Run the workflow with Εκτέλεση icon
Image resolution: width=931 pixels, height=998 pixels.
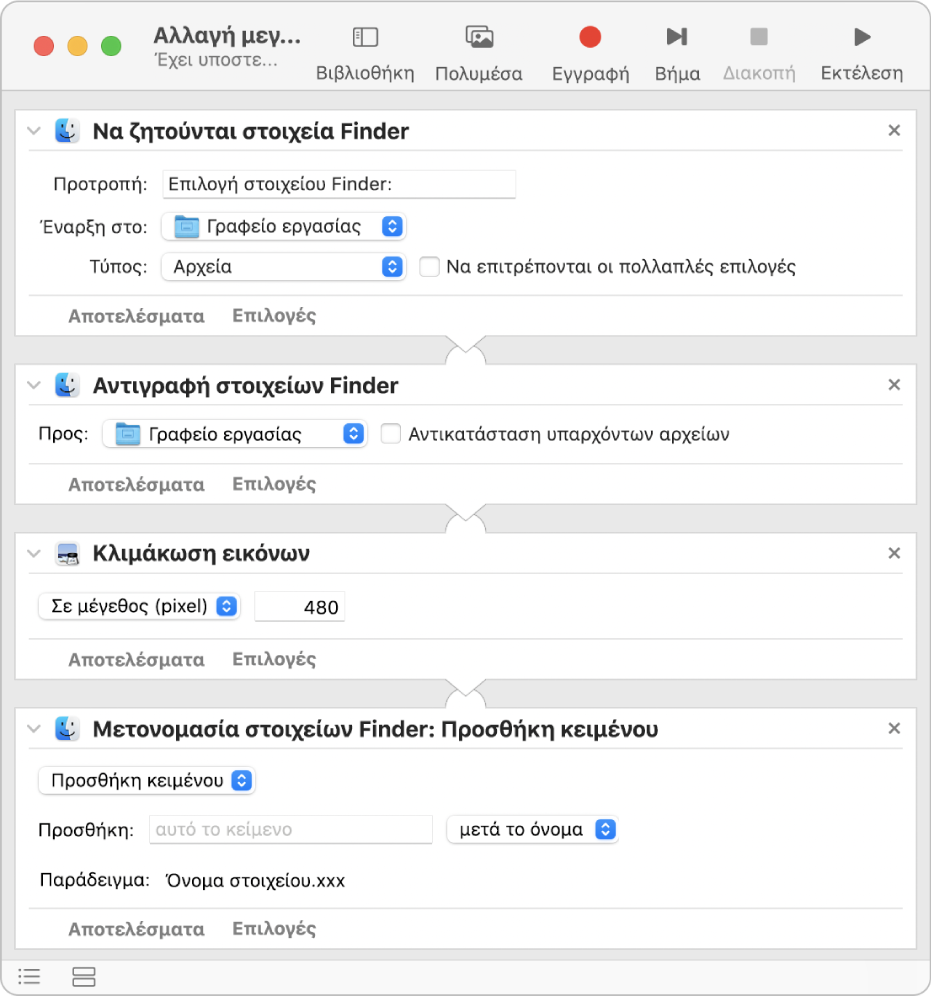tap(861, 38)
